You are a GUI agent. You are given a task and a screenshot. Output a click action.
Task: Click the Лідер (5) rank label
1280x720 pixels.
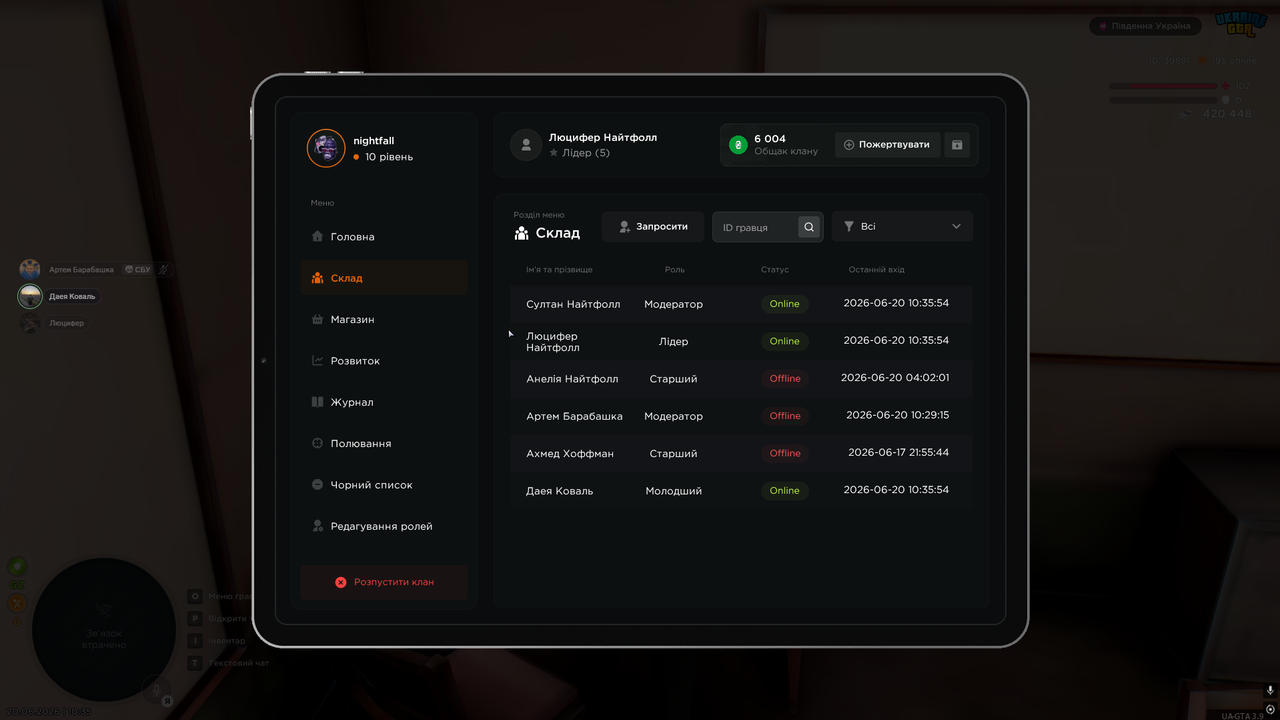point(586,153)
